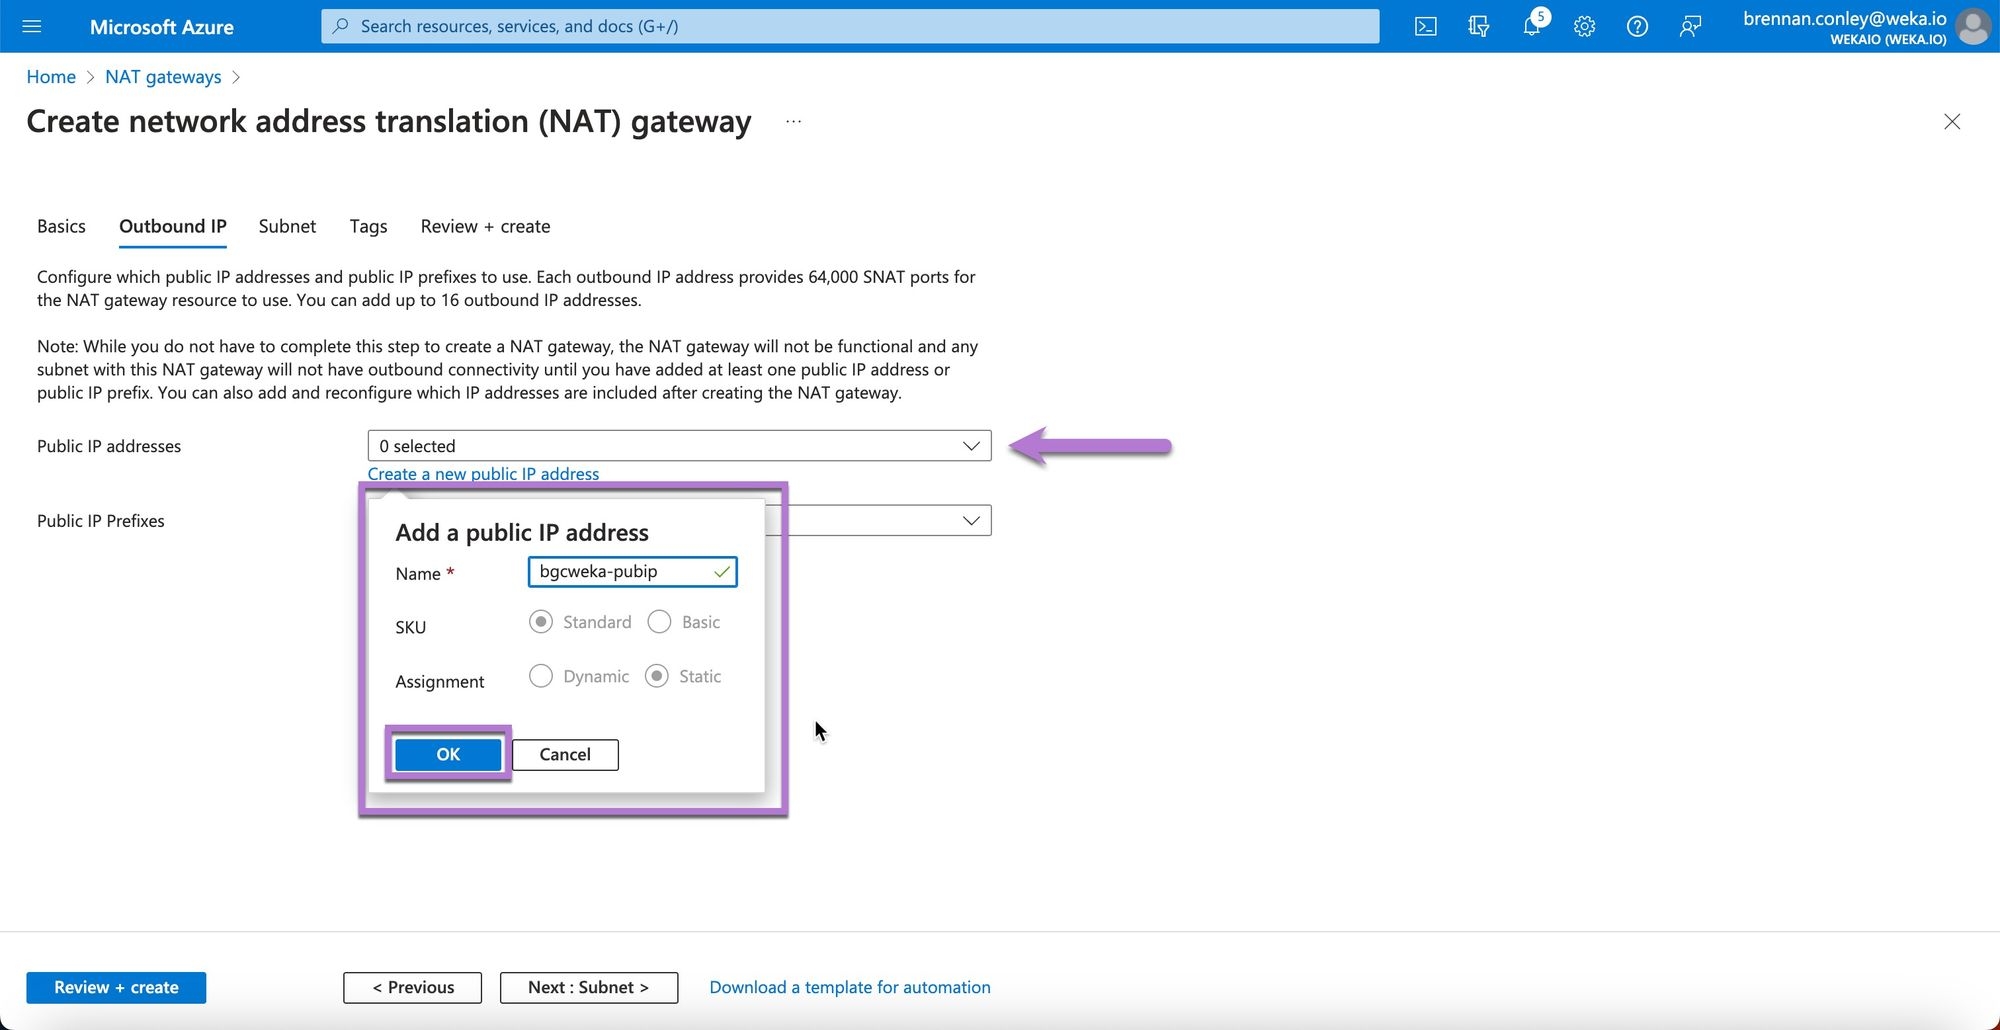Open the Help question mark icon
This screenshot has height=1030, width=2000.
click(1637, 26)
